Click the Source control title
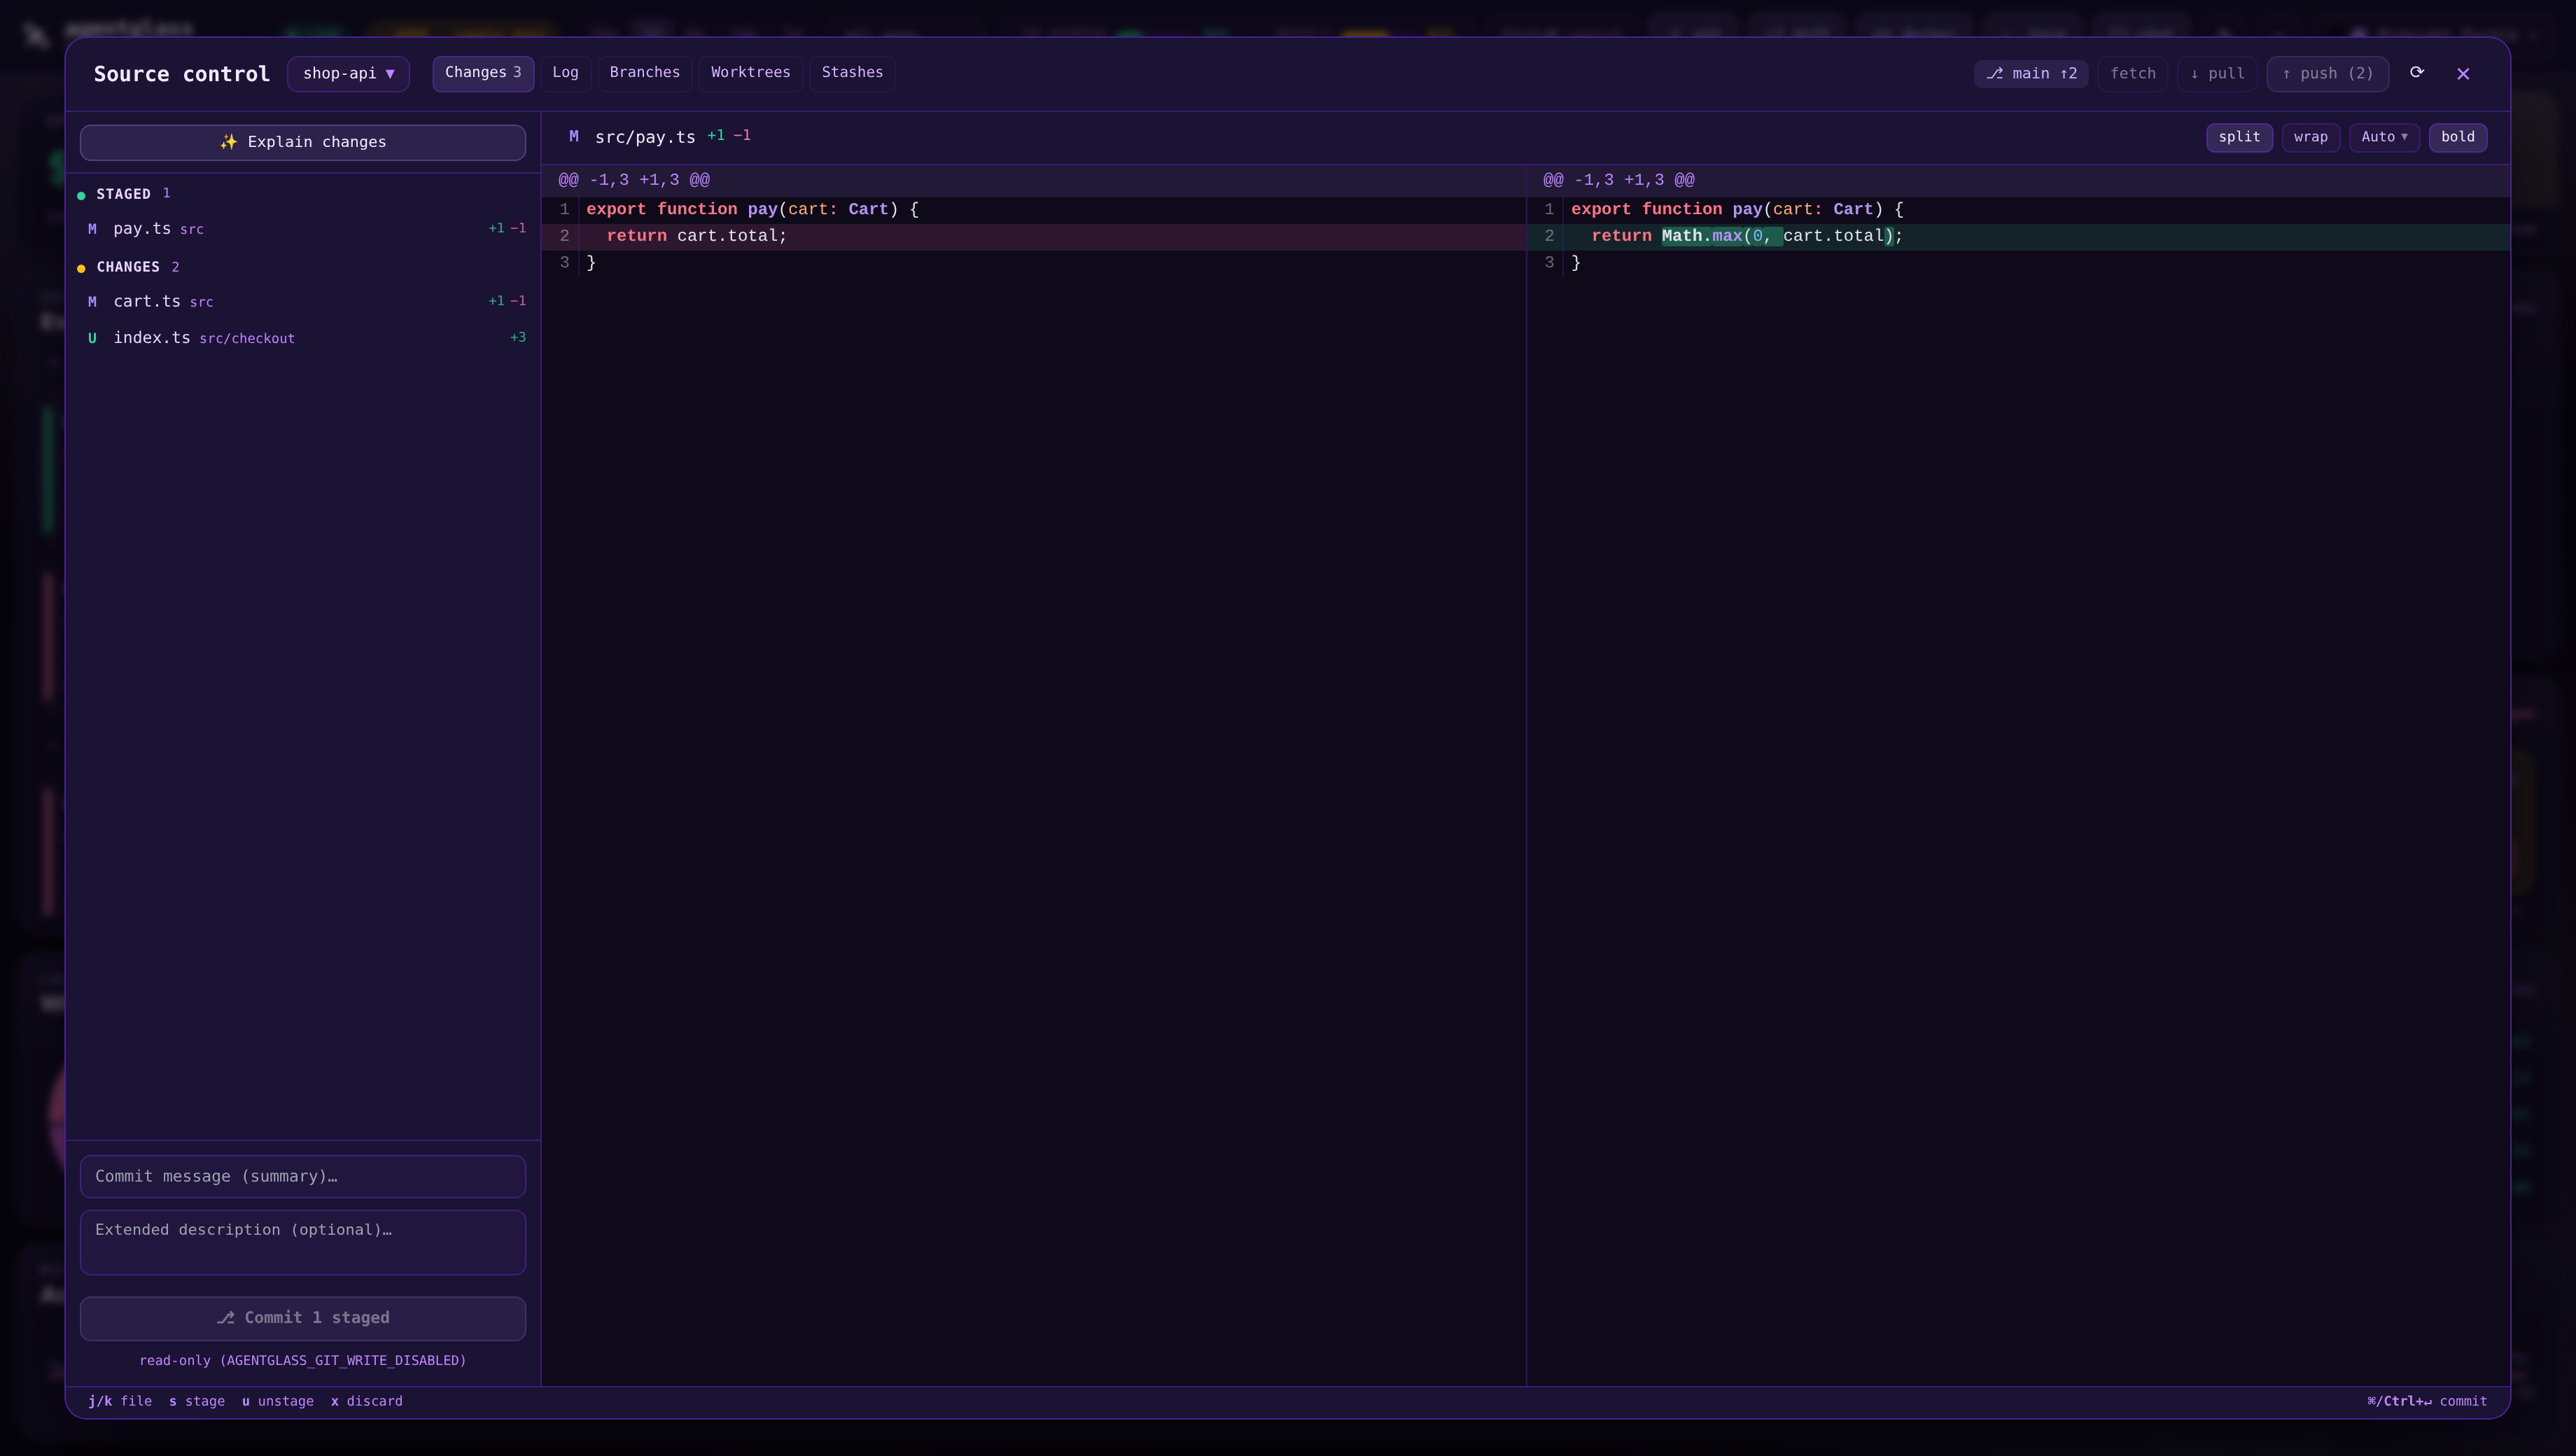Image resolution: width=2576 pixels, height=1456 pixels. tap(182, 74)
